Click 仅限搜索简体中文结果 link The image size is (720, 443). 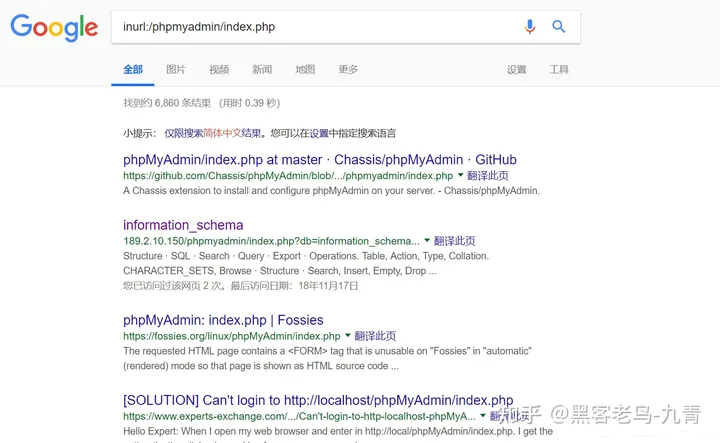pos(213,134)
